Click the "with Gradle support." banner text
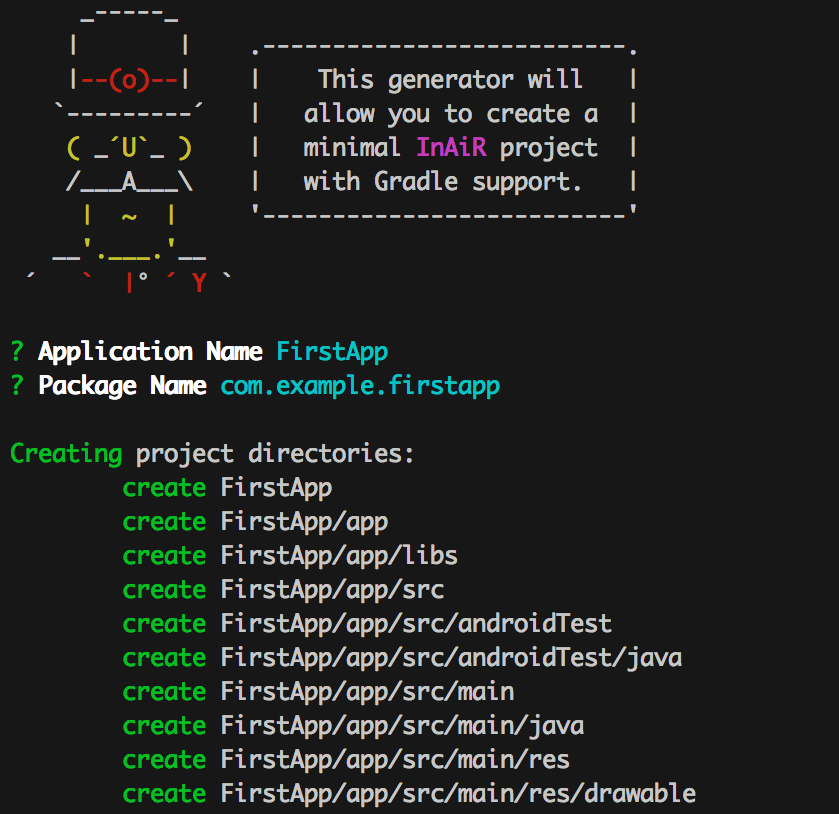 [x=443, y=182]
